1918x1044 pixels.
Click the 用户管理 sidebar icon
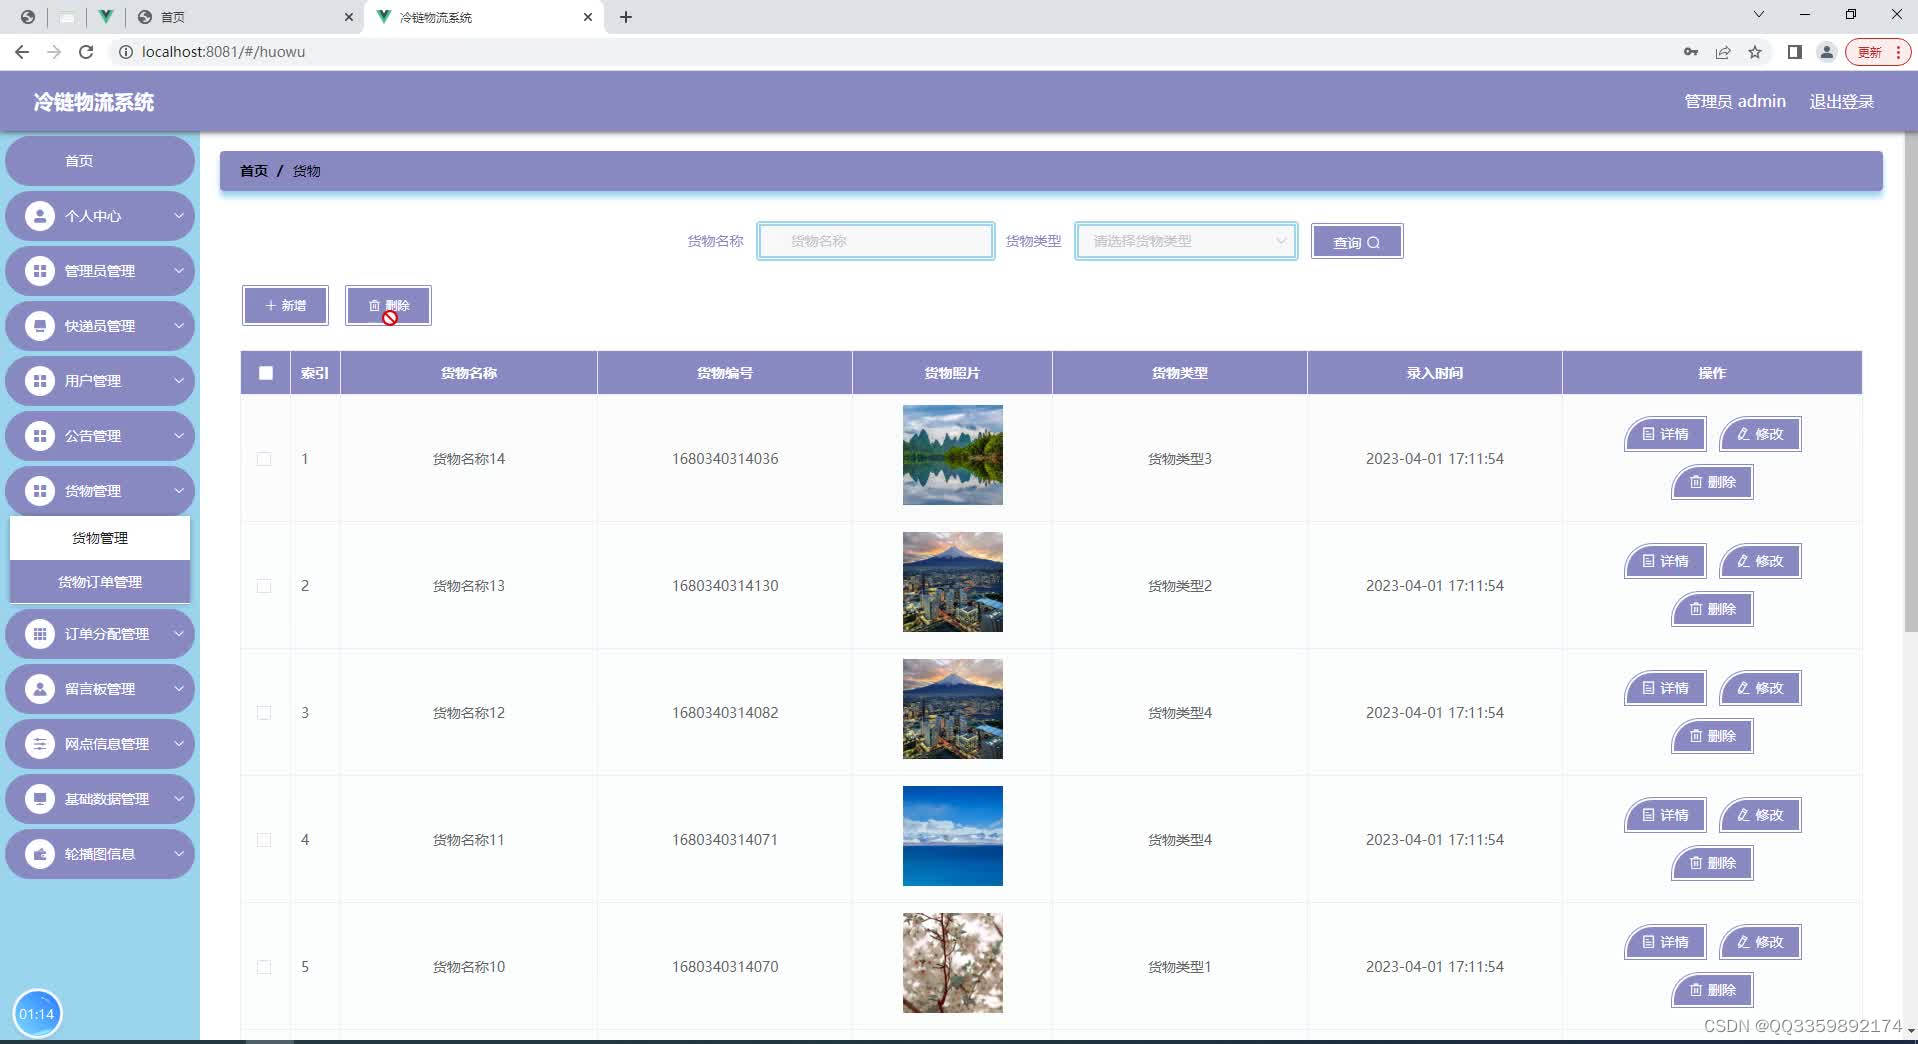click(40, 381)
